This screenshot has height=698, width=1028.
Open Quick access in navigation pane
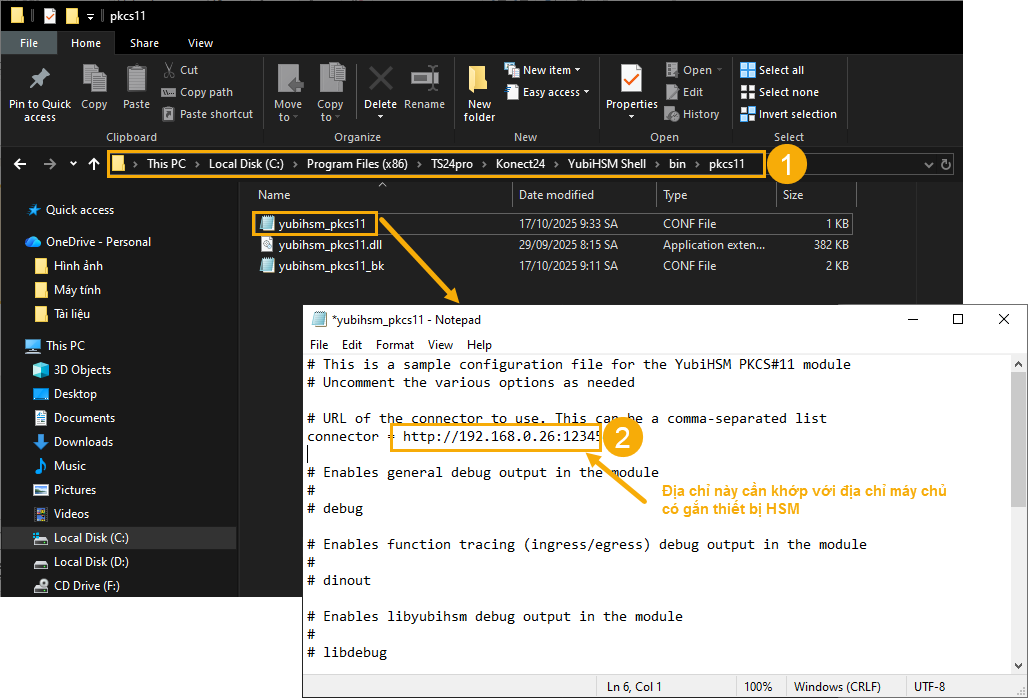(79, 210)
